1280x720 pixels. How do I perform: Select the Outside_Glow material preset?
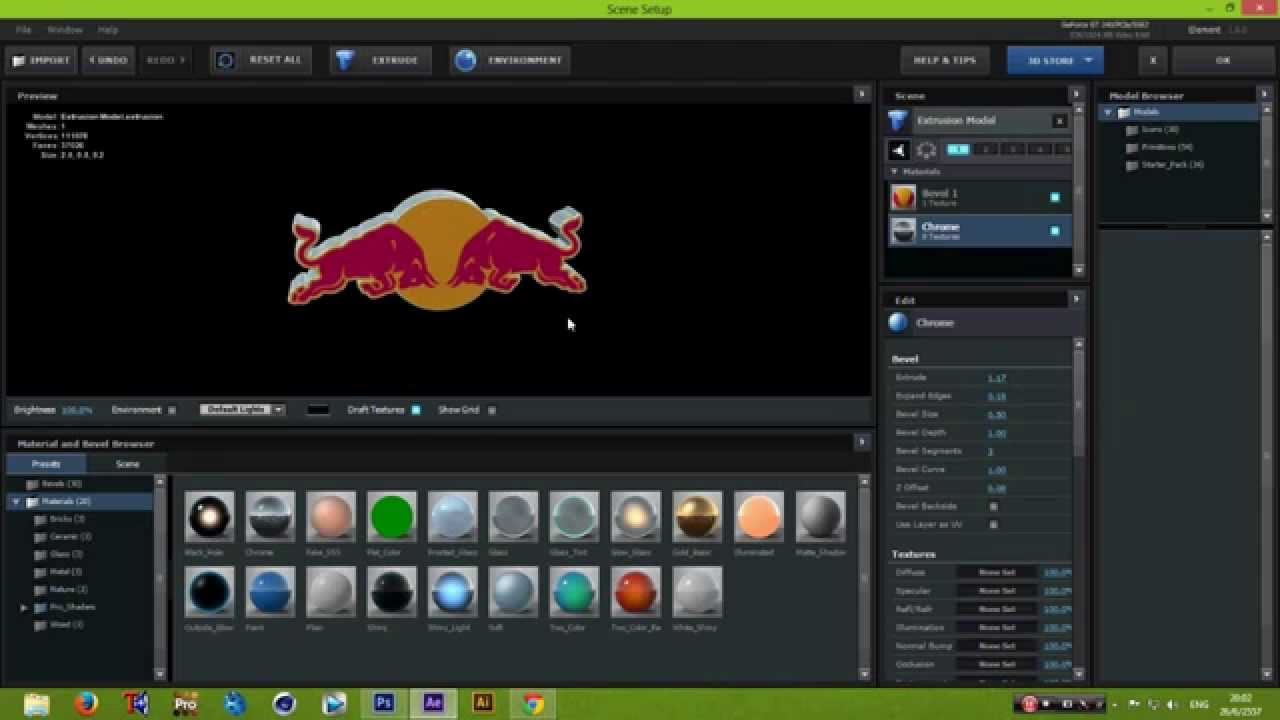click(x=210, y=592)
